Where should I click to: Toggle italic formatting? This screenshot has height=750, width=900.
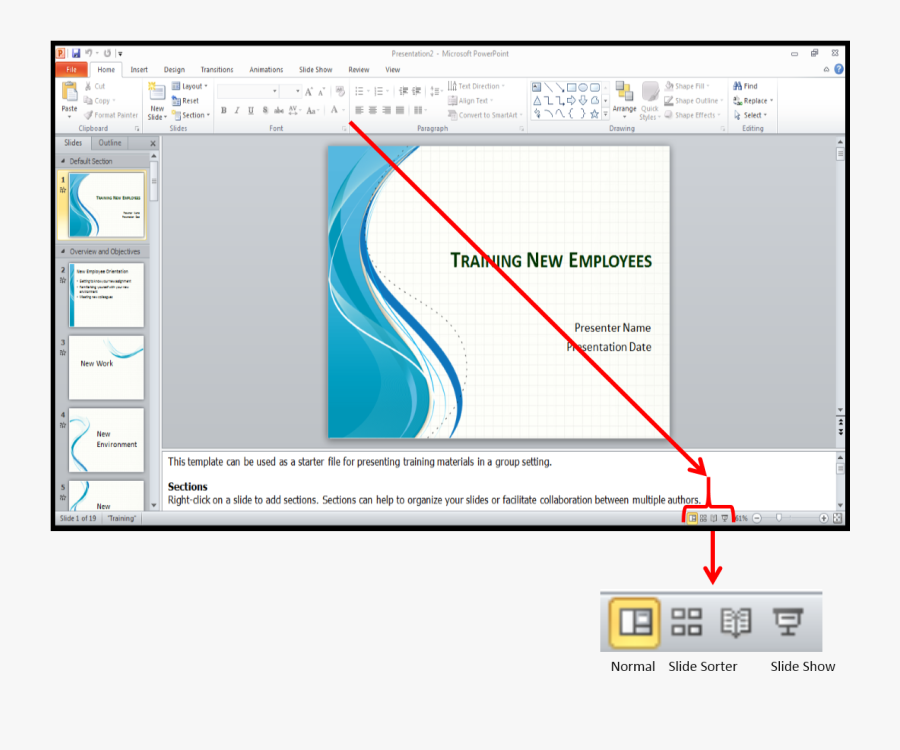tap(235, 110)
